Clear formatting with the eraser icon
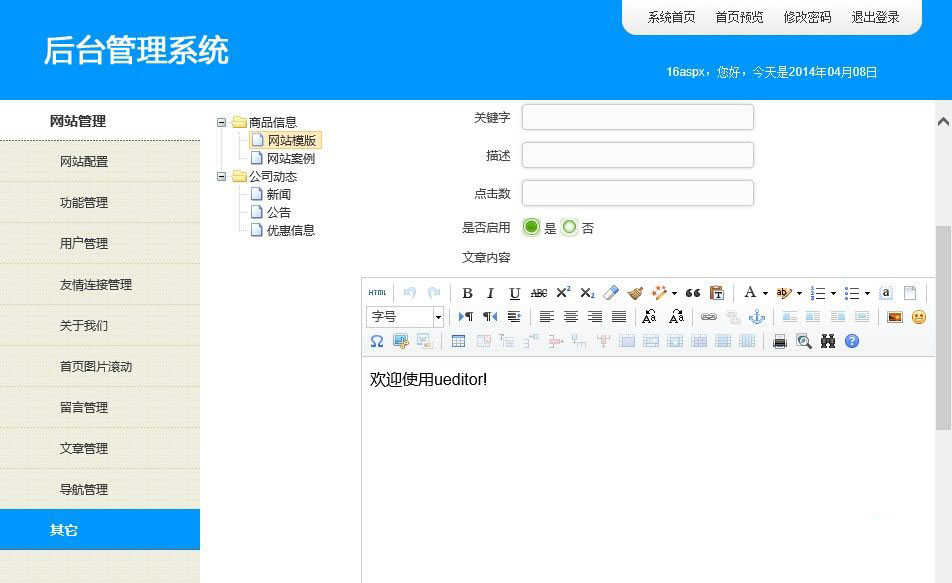 pyautogui.click(x=611, y=292)
